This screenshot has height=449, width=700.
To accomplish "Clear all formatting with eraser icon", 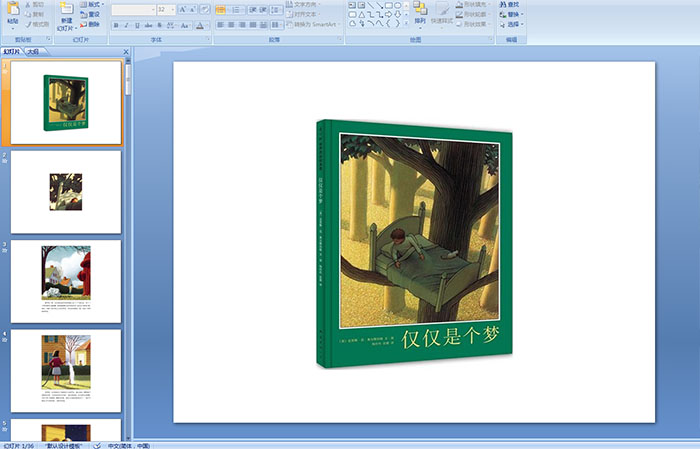I will click(205, 9).
